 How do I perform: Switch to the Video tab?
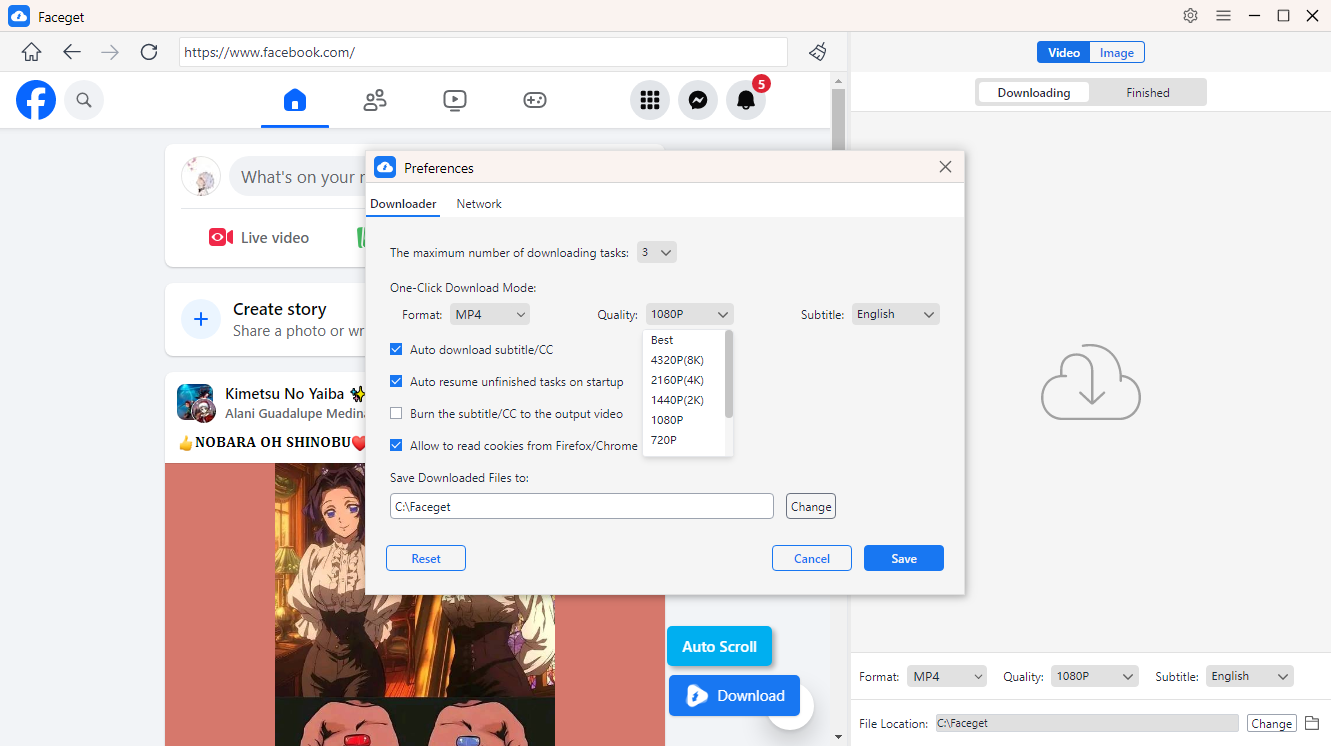pos(1063,53)
